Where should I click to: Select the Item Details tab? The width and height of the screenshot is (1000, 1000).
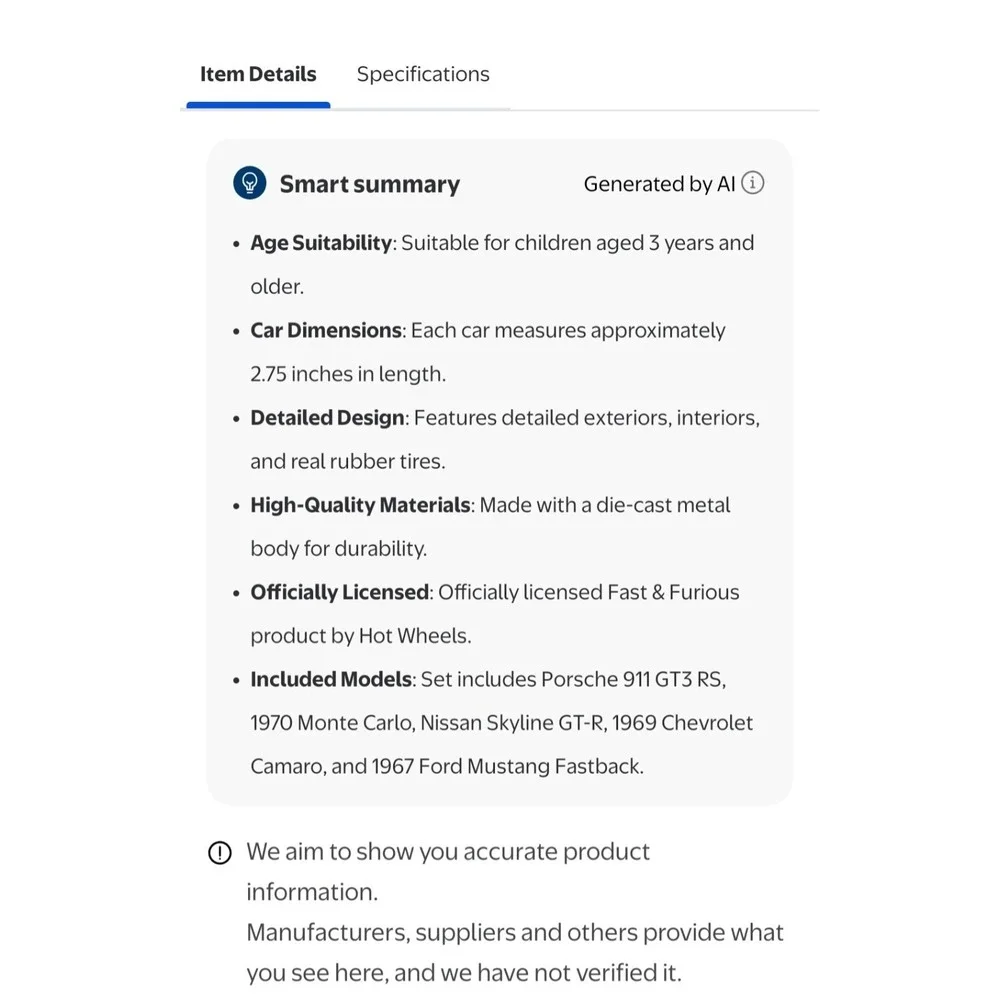coord(258,74)
